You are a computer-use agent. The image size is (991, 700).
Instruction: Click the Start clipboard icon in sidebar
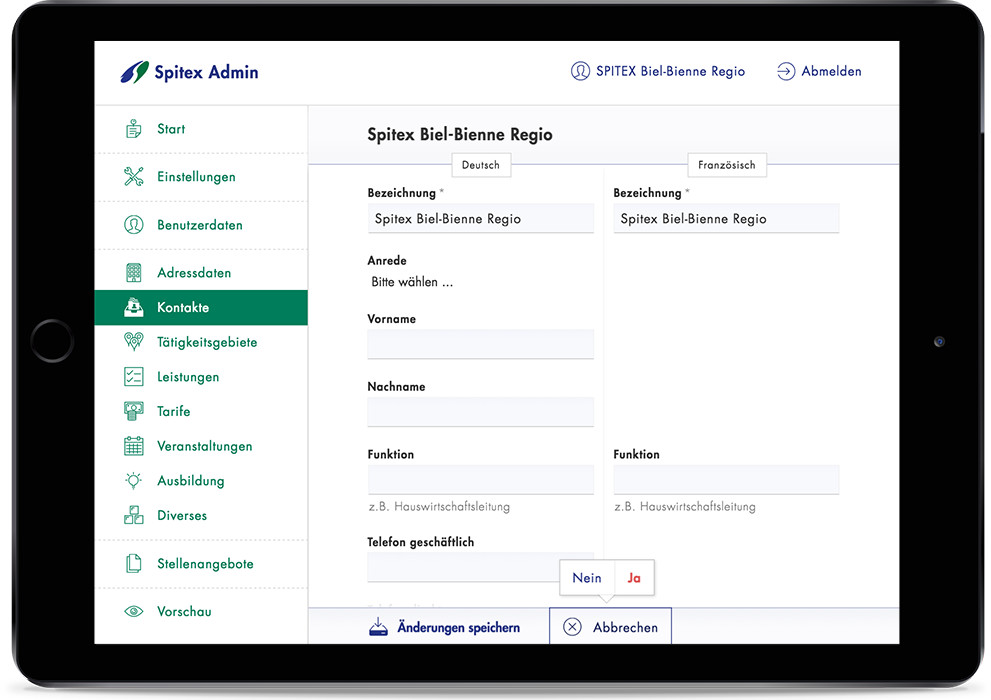click(133, 129)
